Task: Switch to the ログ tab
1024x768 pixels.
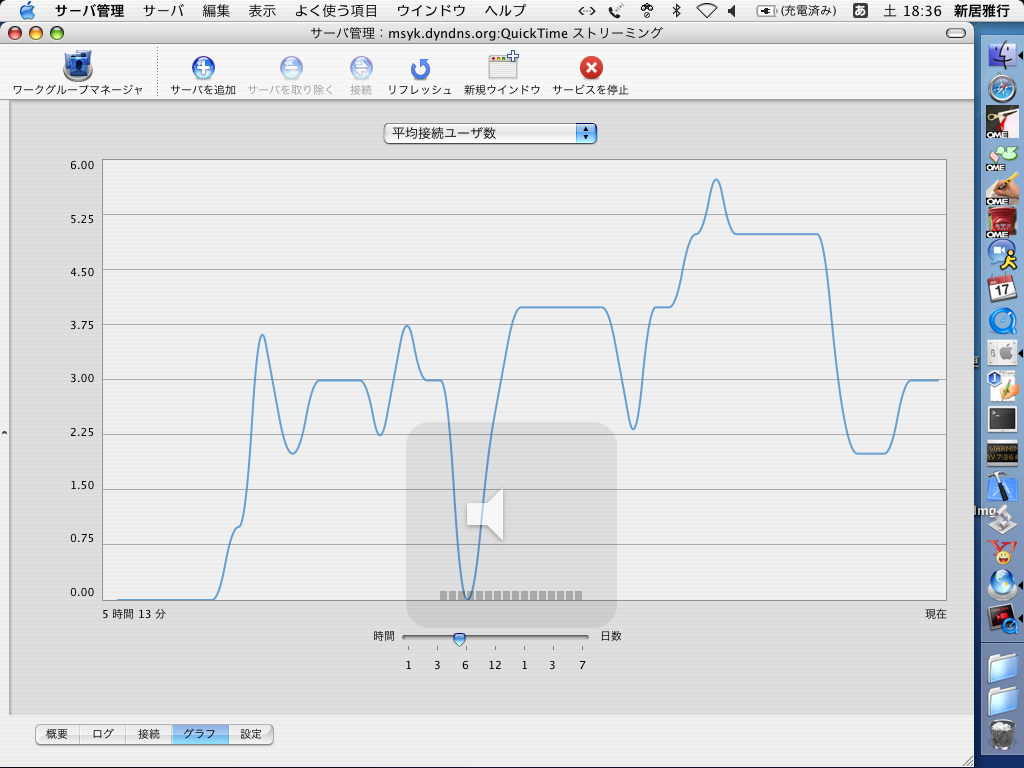Action: click(103, 734)
